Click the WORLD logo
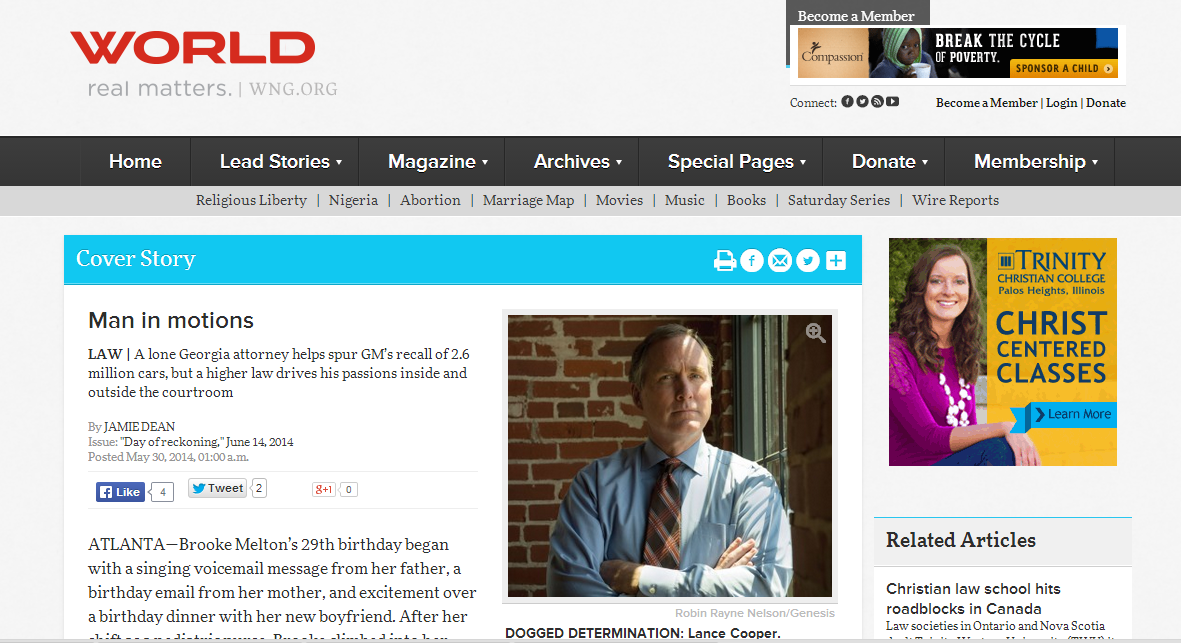1181x643 pixels. [193, 48]
